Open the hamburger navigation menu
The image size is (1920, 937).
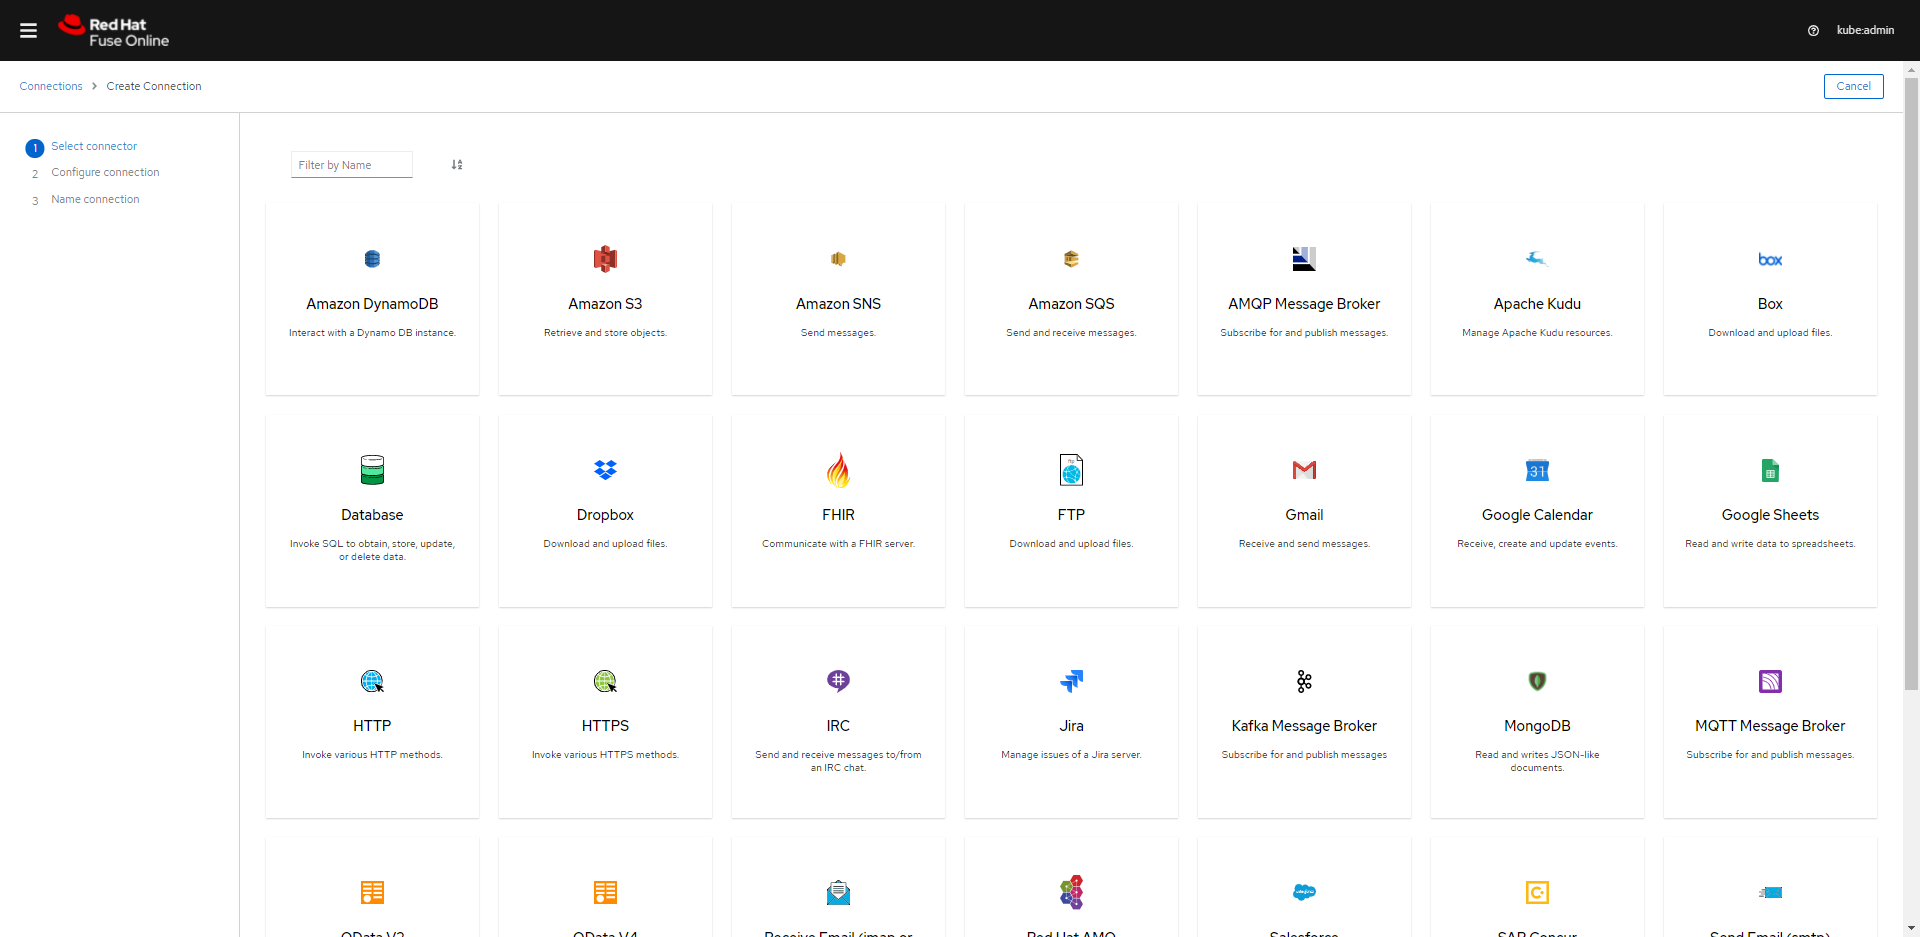tap(28, 31)
